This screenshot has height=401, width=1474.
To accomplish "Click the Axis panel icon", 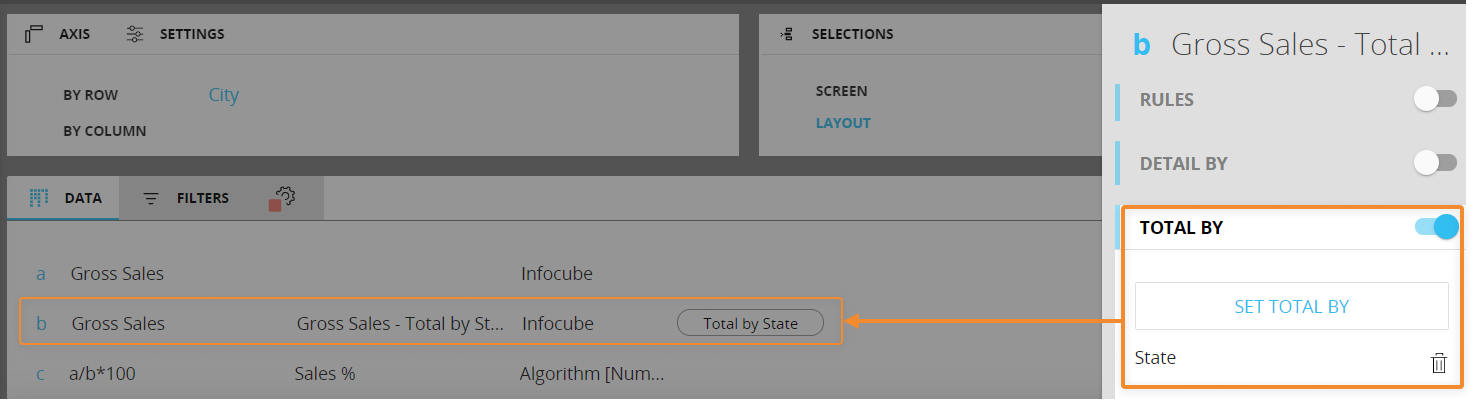I will coord(34,34).
